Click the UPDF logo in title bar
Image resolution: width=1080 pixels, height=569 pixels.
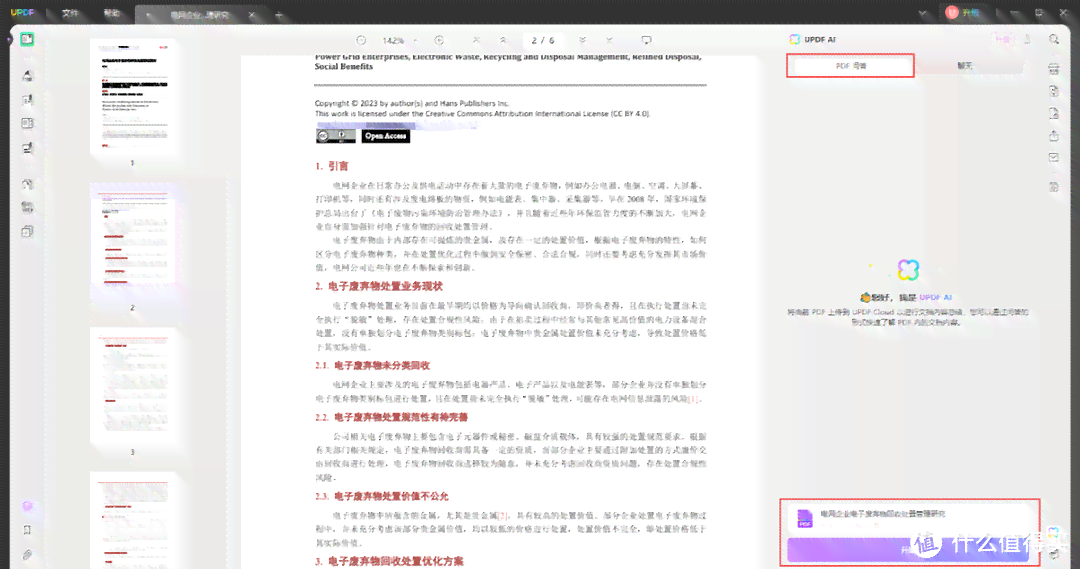23,13
